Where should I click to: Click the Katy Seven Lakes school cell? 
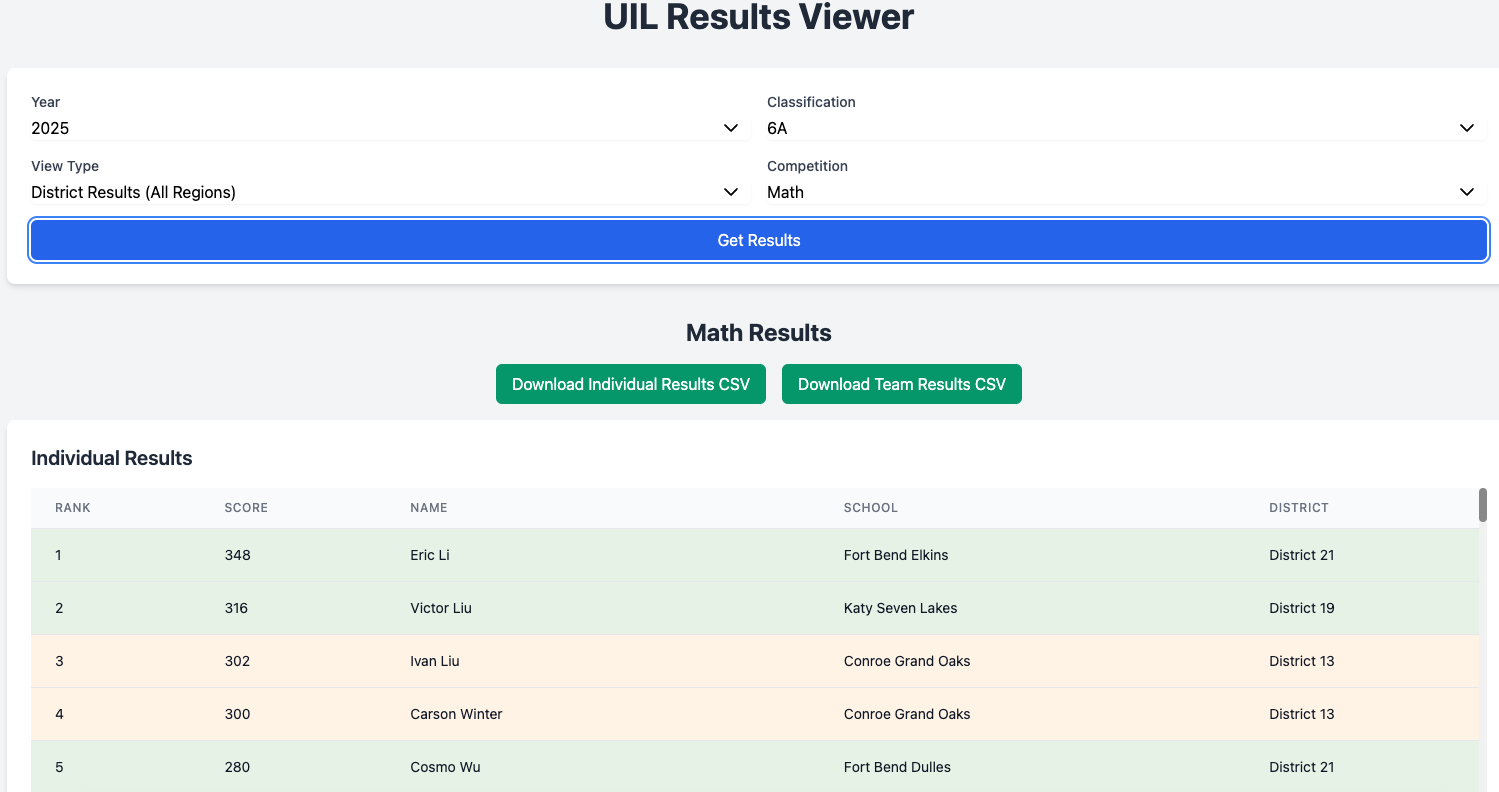tap(900, 608)
